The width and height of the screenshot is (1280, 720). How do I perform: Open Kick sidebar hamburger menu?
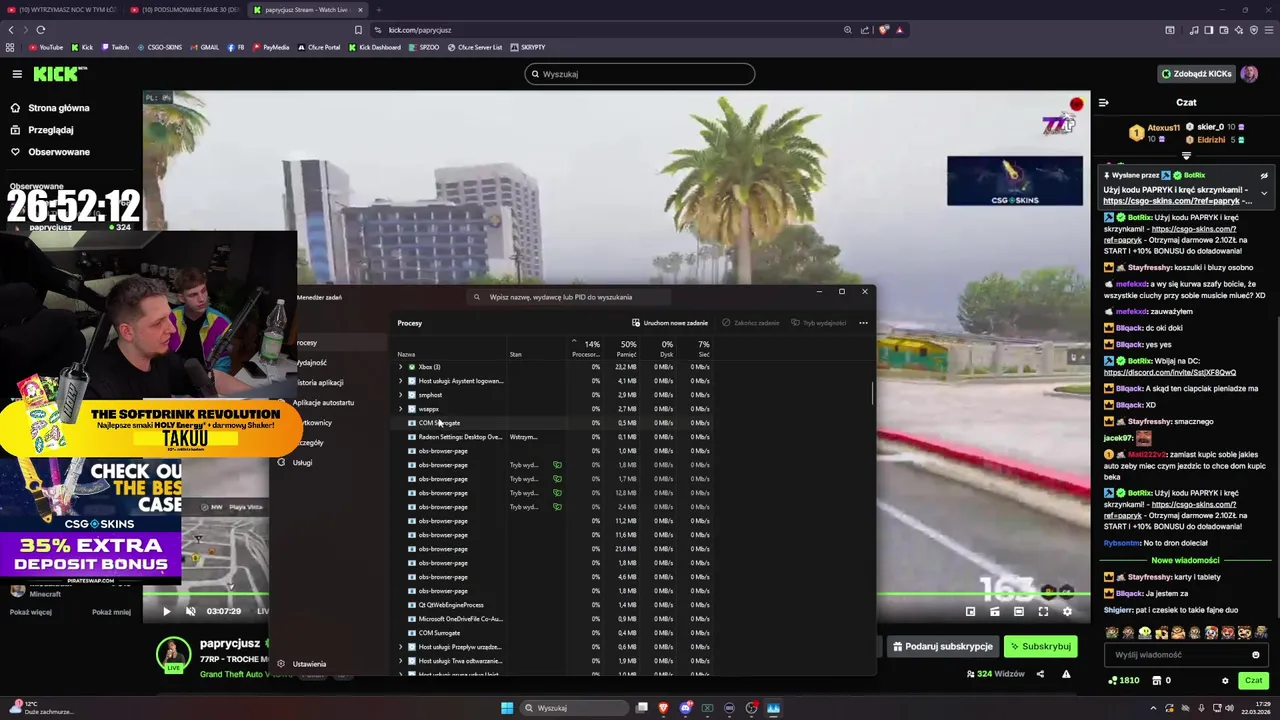(17, 74)
